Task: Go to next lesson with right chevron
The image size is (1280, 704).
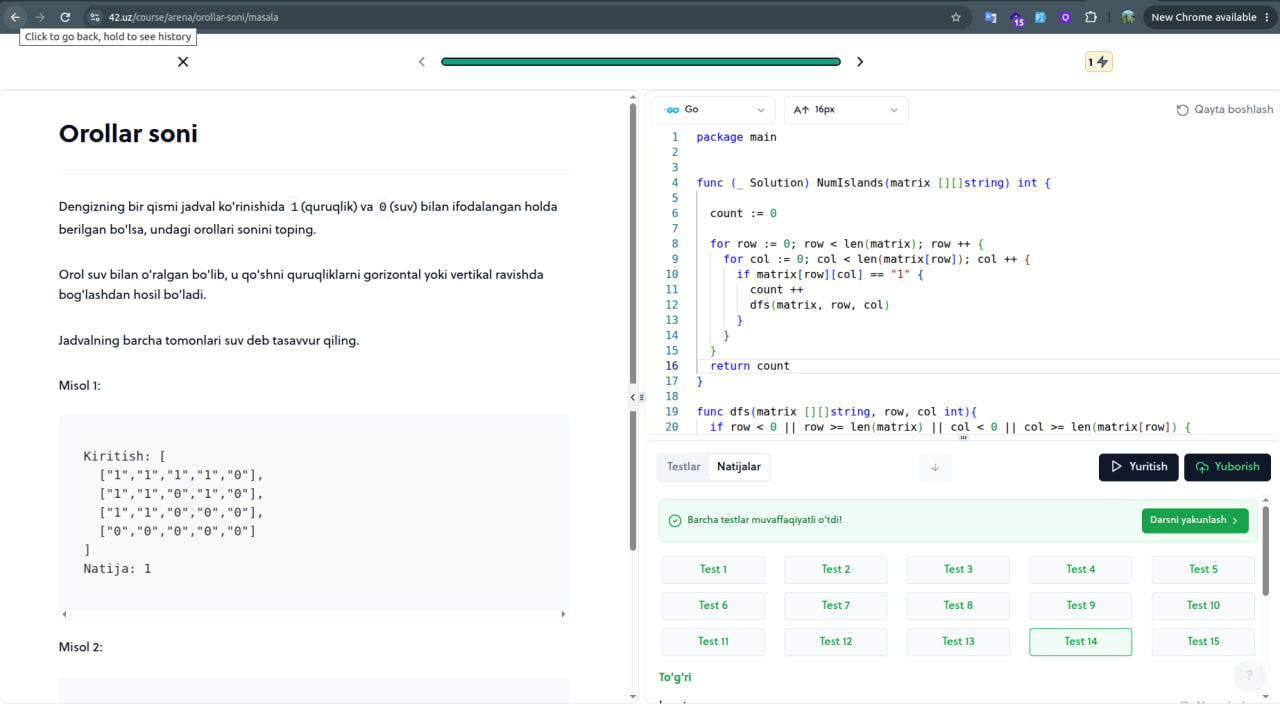Action: (x=860, y=62)
